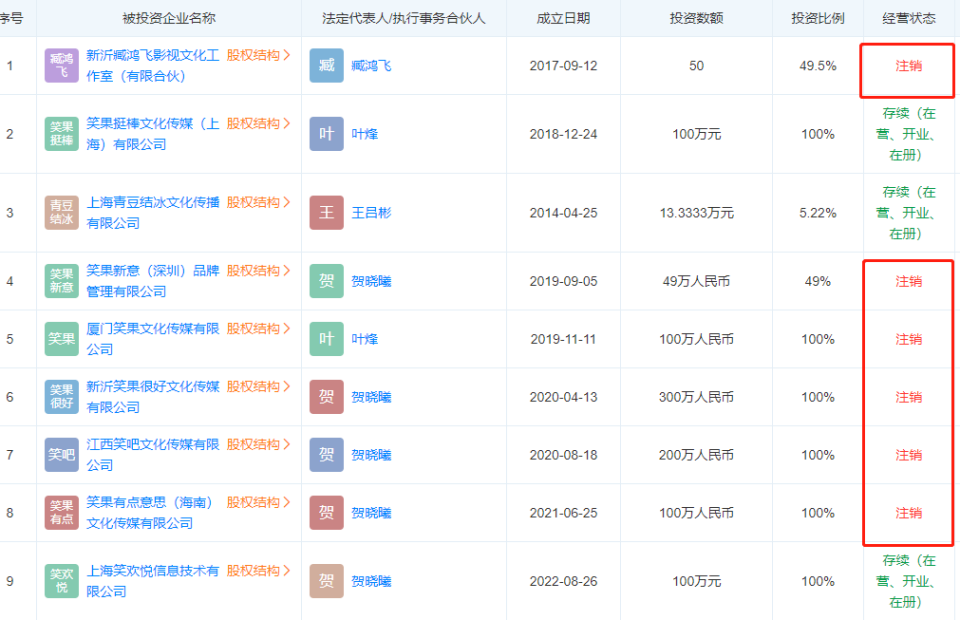
Task: Click the blue 笑果很好 company logo icon
Action: [x=61, y=397]
